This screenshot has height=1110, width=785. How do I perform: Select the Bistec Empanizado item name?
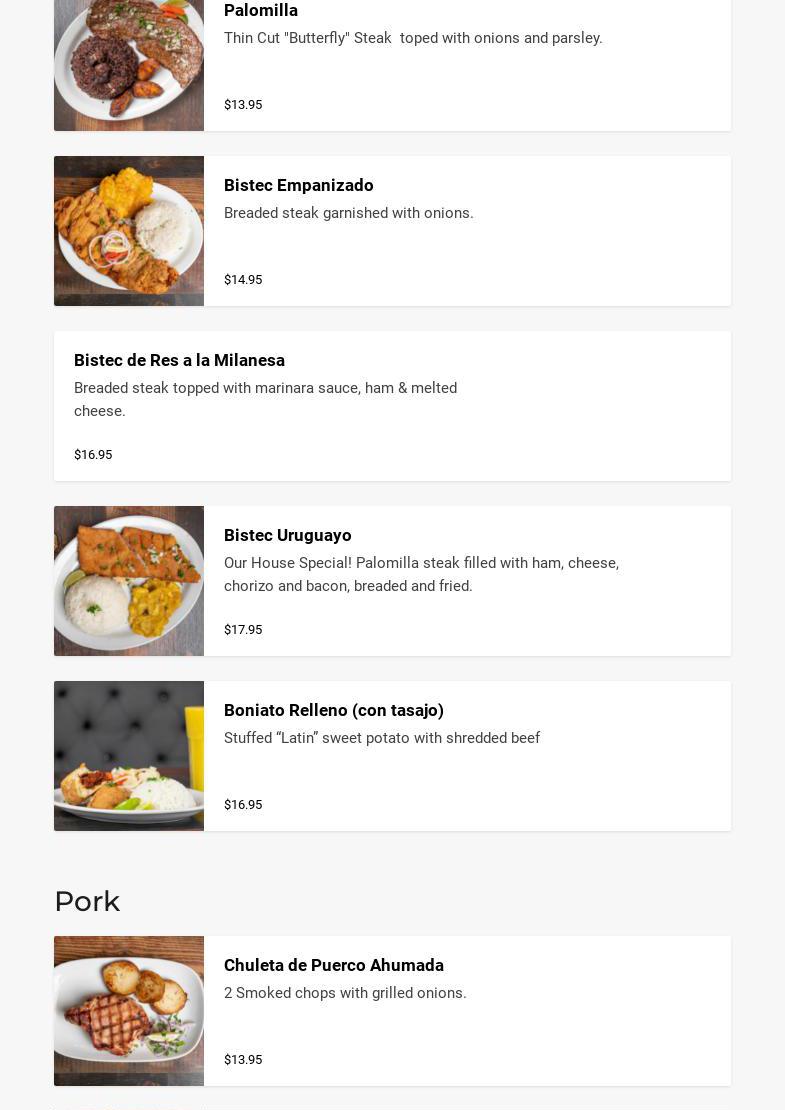click(x=299, y=185)
